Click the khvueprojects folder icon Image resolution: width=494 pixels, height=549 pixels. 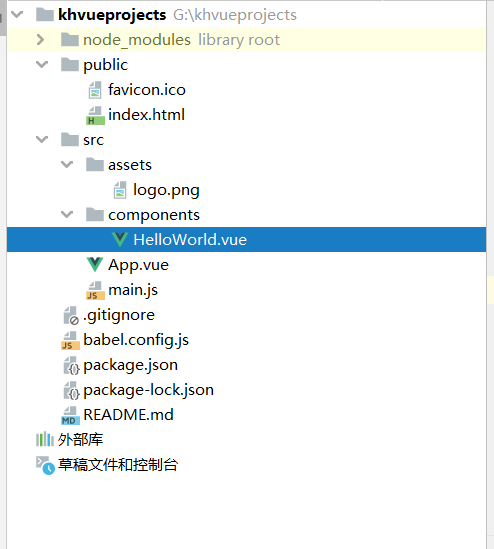click(x=45, y=15)
